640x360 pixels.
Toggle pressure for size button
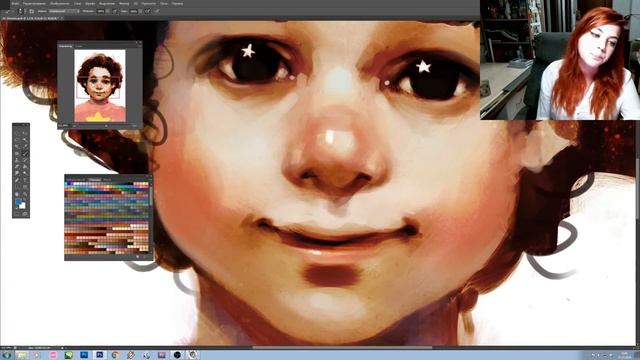click(x=157, y=11)
